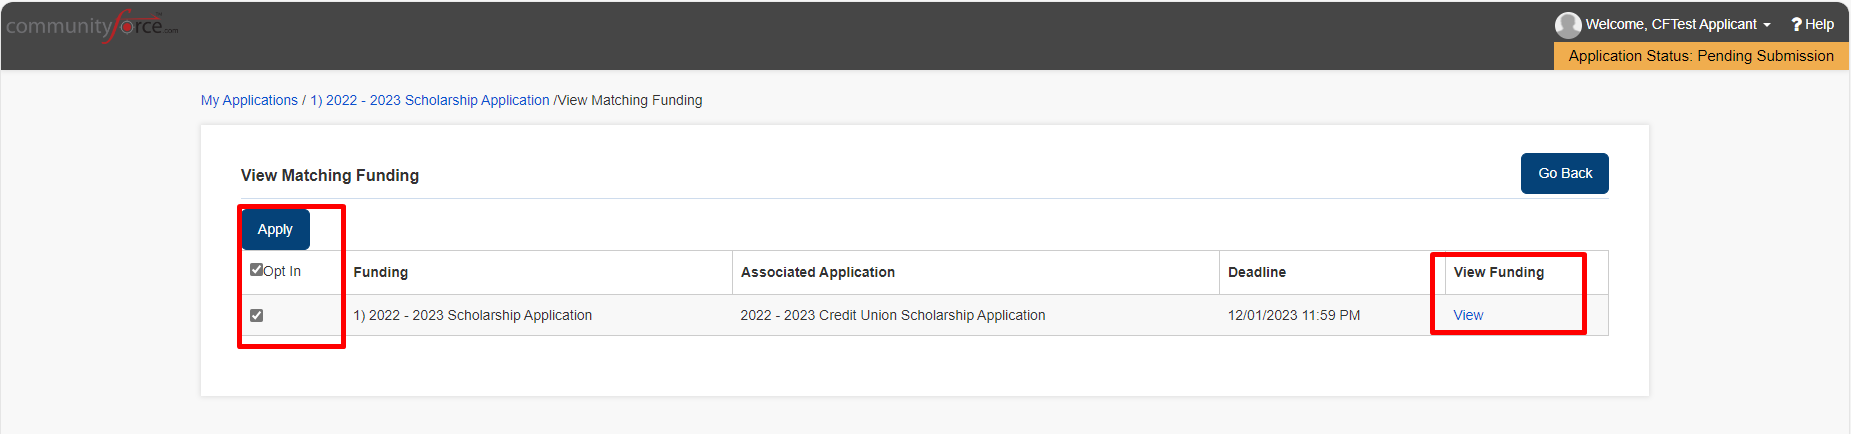
Task: Select the View Funding column header
Action: pyautogui.click(x=1499, y=272)
